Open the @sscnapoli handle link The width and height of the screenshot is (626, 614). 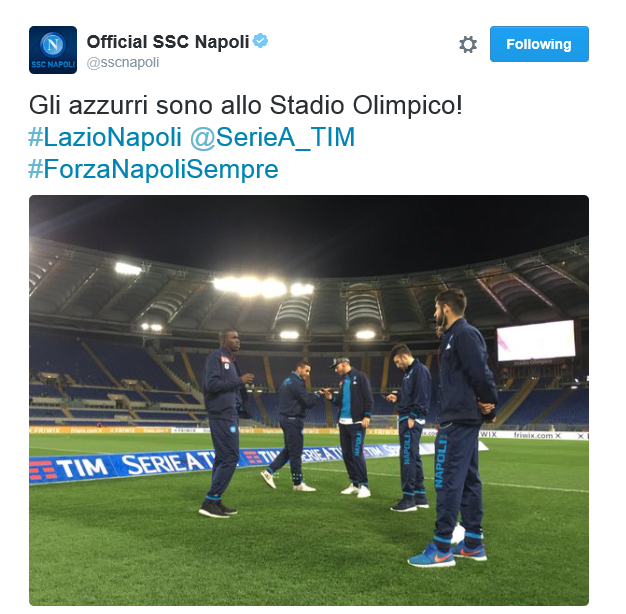(x=123, y=63)
